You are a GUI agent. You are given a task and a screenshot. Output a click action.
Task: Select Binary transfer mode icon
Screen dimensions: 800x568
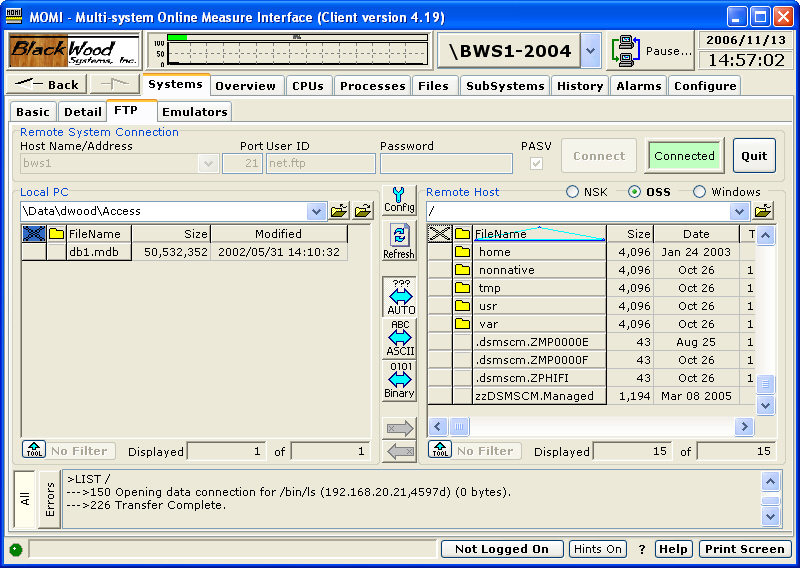coord(400,380)
